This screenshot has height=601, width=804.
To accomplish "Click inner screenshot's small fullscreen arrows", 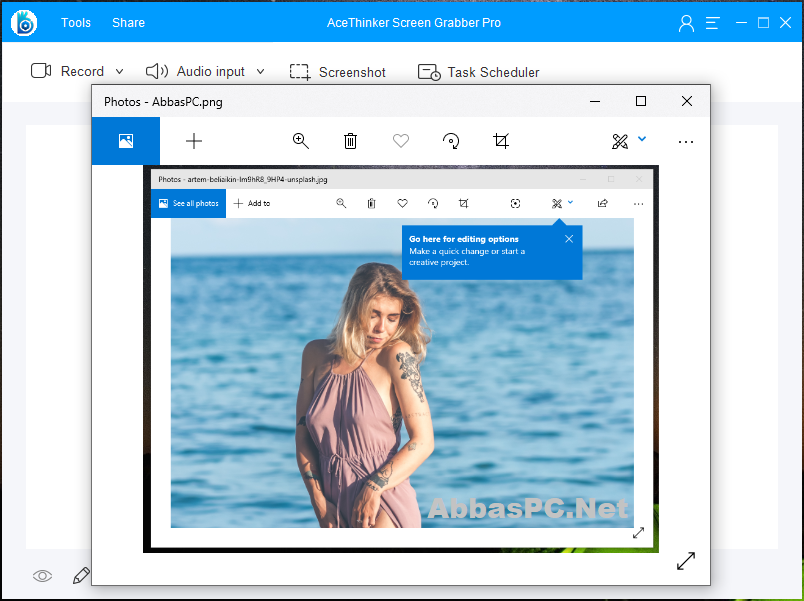I will pos(638,533).
